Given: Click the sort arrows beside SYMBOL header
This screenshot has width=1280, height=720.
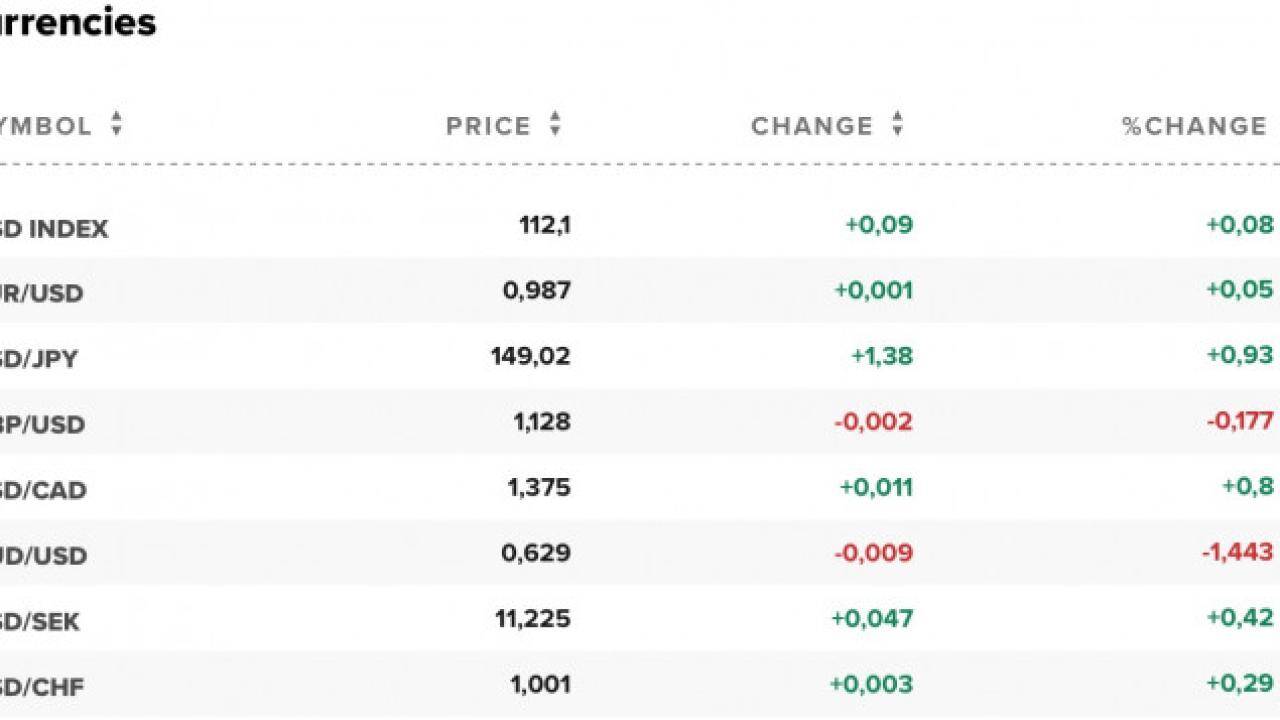Looking at the screenshot, I should (x=116, y=125).
